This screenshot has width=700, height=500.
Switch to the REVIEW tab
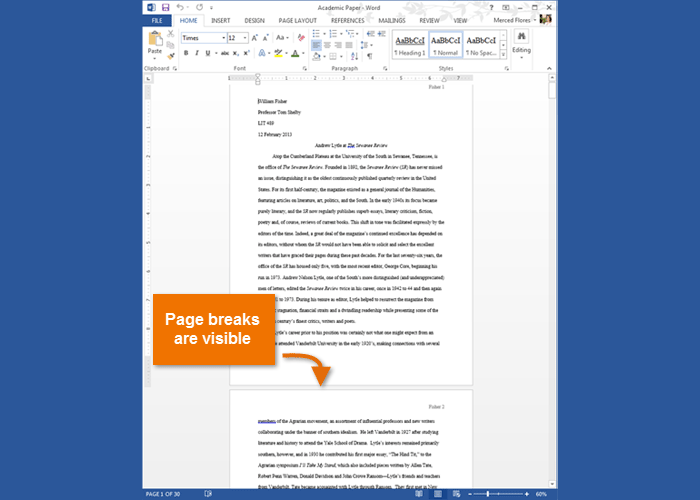pyautogui.click(x=429, y=21)
